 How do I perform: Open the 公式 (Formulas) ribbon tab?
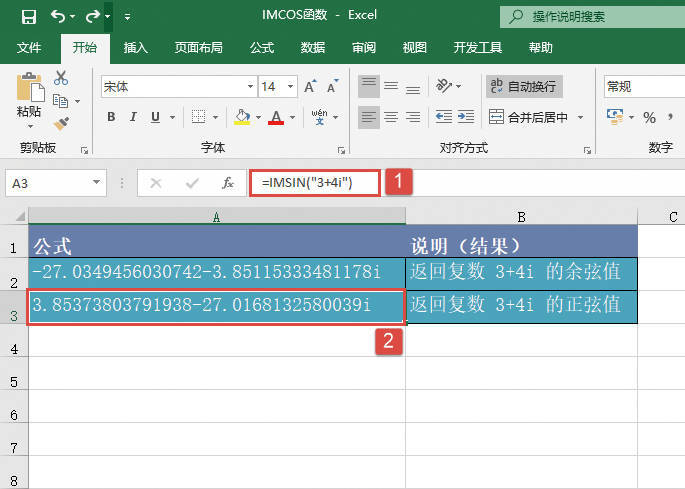[262, 47]
